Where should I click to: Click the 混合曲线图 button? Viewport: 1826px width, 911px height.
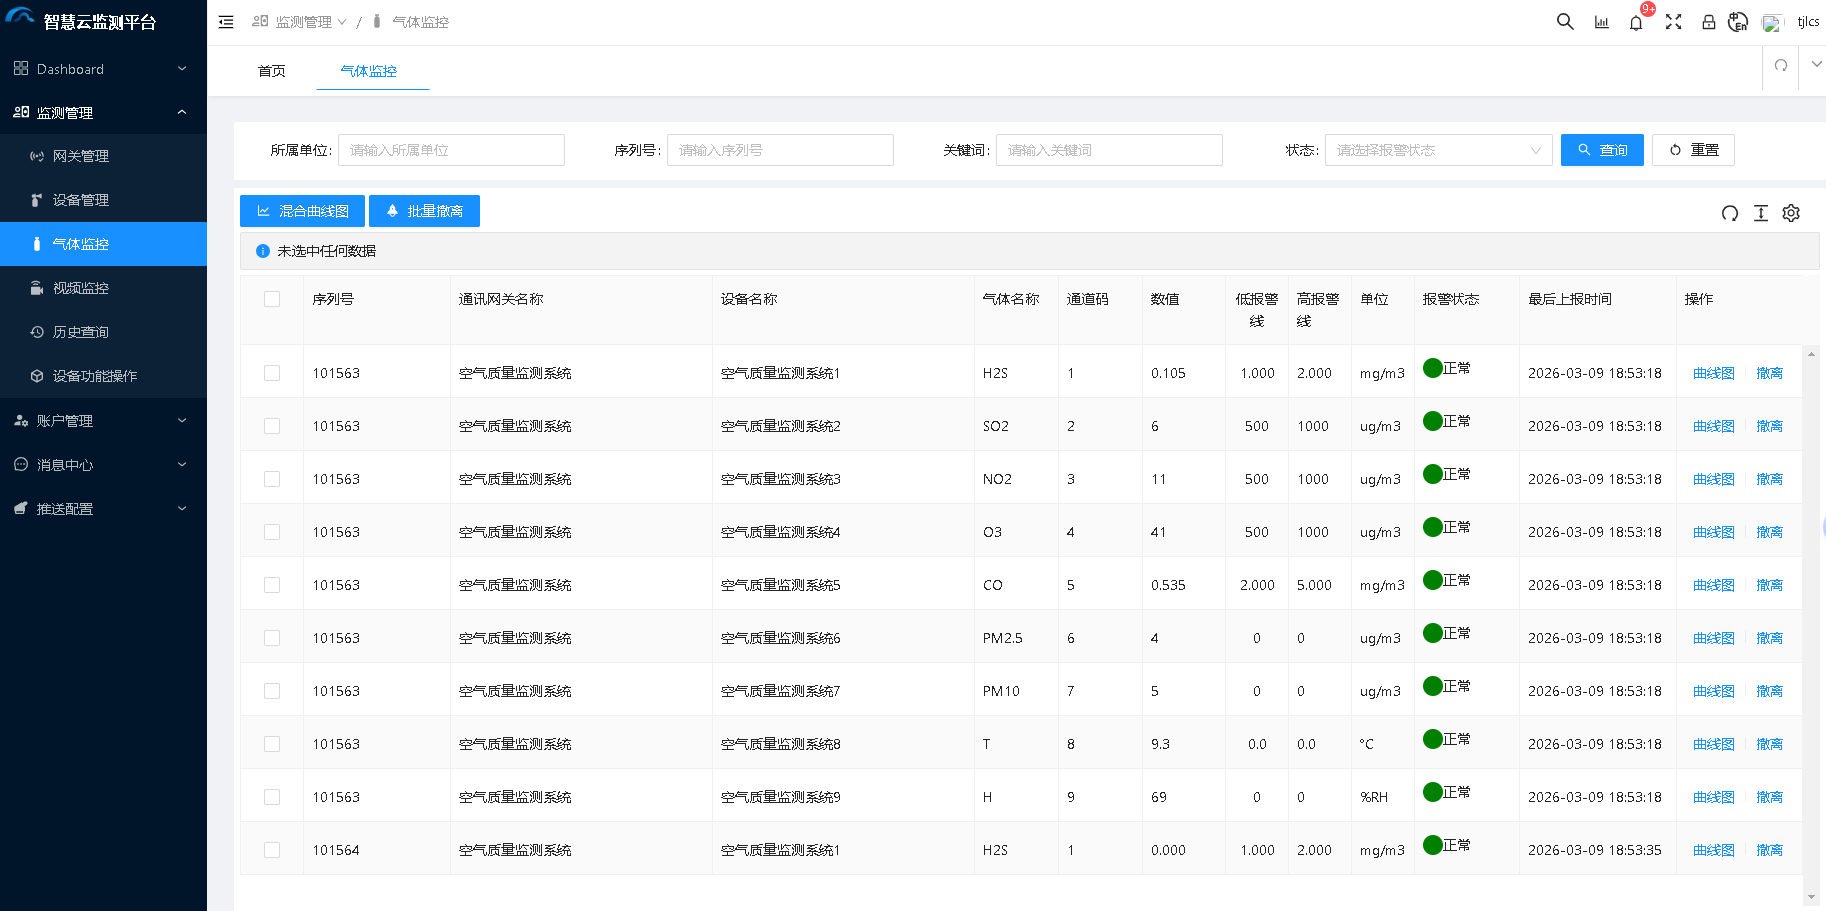(x=302, y=211)
